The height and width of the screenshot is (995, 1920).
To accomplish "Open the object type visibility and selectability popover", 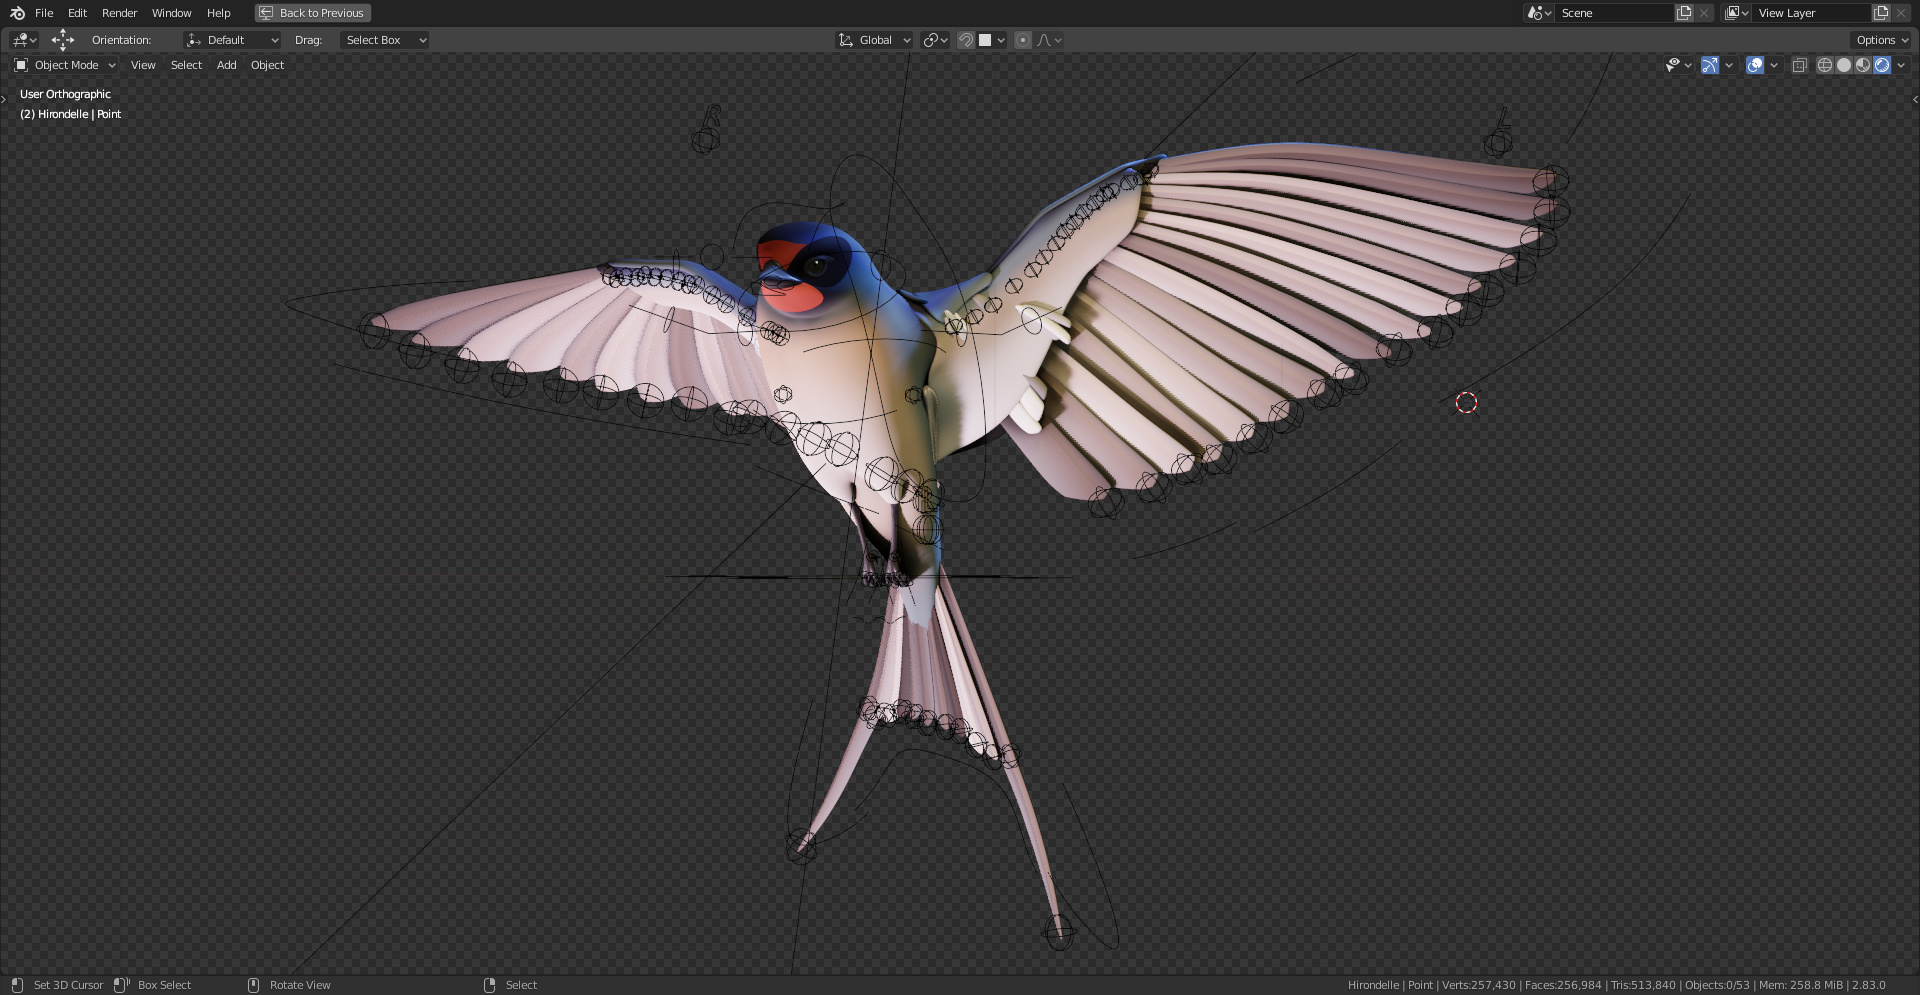I will pyautogui.click(x=1678, y=65).
